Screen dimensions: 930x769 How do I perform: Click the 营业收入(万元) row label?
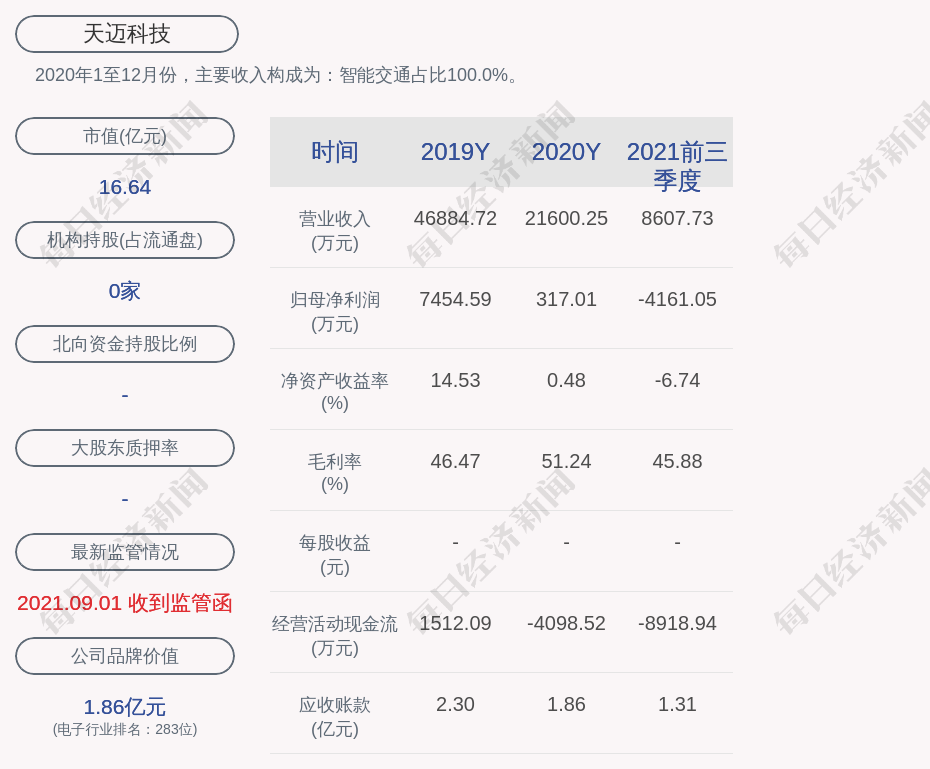point(335,230)
